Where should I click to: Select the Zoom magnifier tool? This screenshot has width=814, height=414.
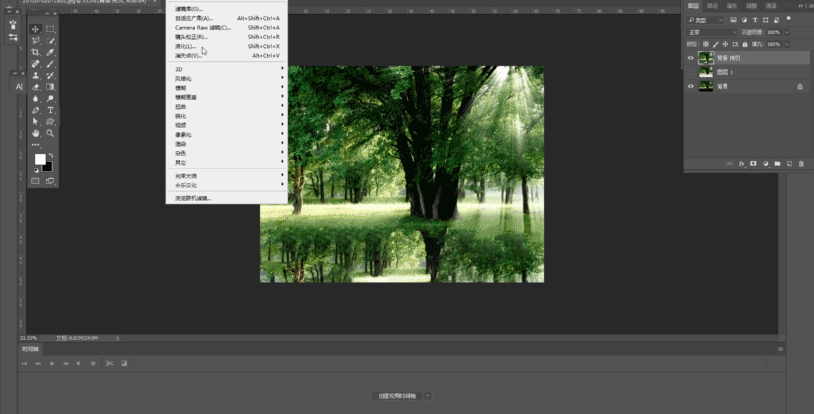click(x=50, y=133)
